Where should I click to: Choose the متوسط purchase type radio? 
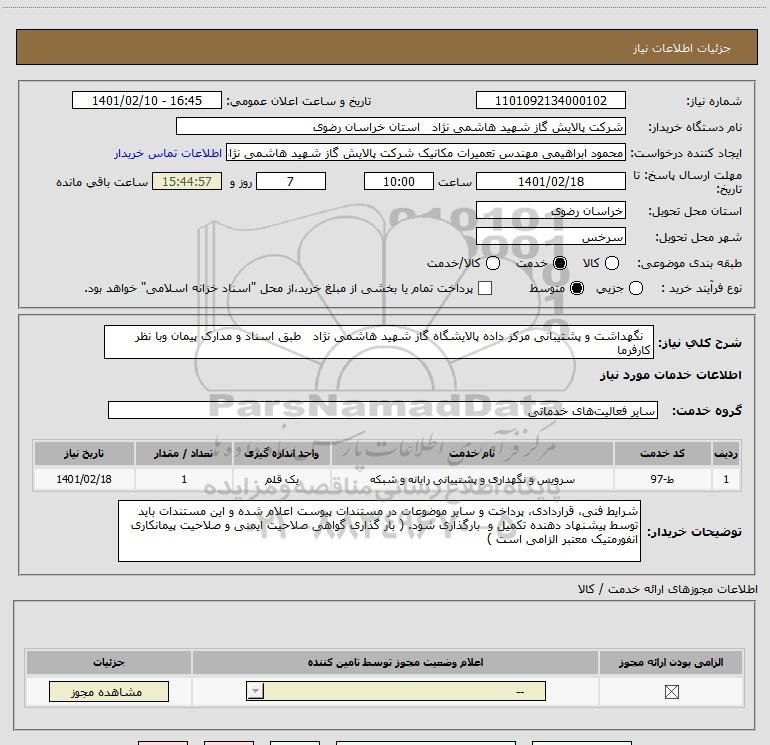click(577, 288)
